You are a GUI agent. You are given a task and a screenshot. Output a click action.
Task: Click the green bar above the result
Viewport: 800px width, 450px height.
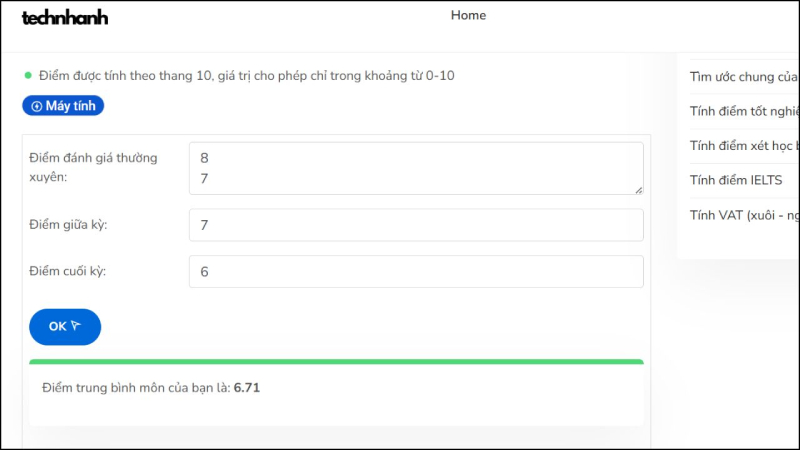tap(336, 362)
